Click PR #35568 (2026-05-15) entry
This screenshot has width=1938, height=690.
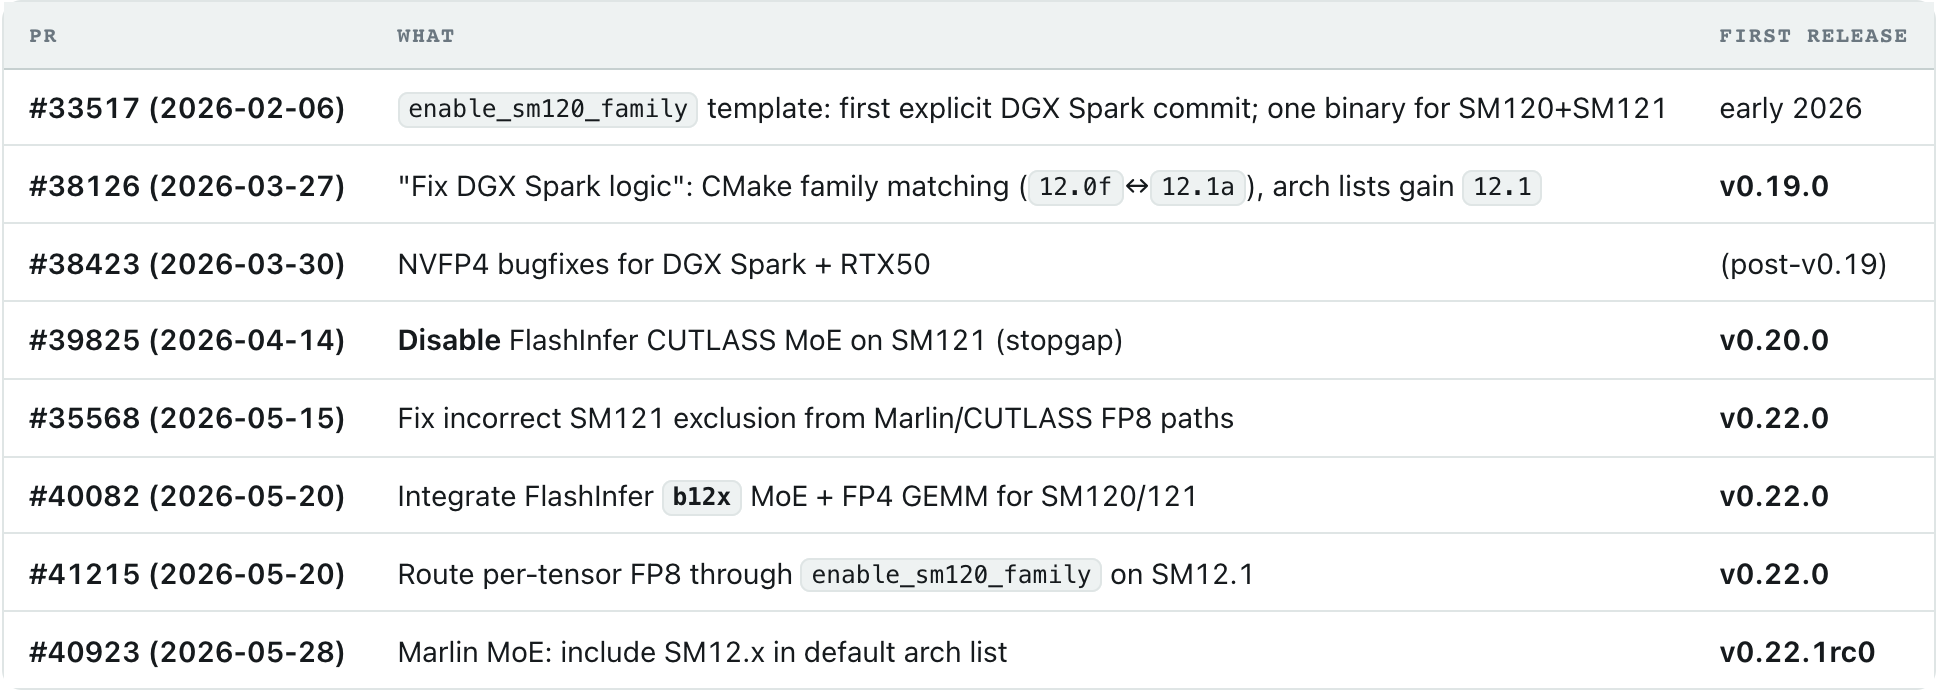point(187,418)
